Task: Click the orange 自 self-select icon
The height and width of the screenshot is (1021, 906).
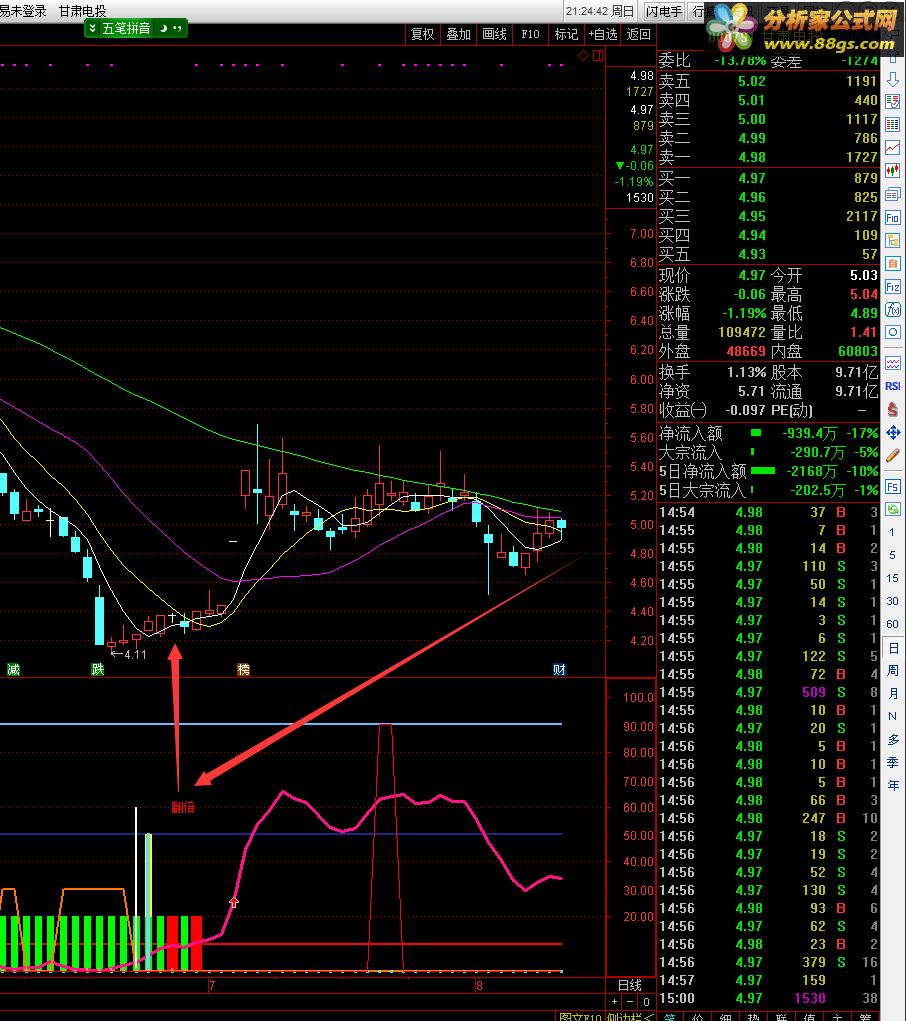Action: pyautogui.click(x=892, y=264)
